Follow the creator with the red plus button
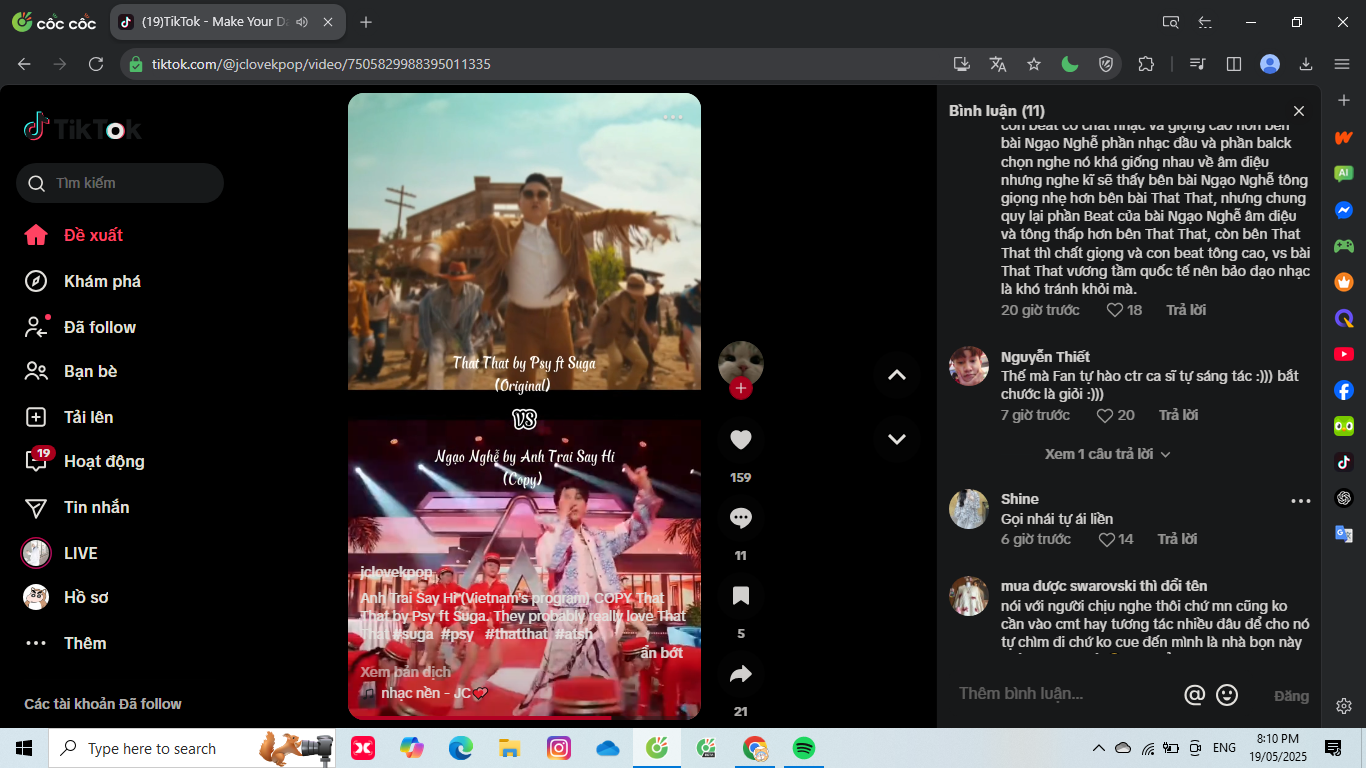 (x=740, y=388)
